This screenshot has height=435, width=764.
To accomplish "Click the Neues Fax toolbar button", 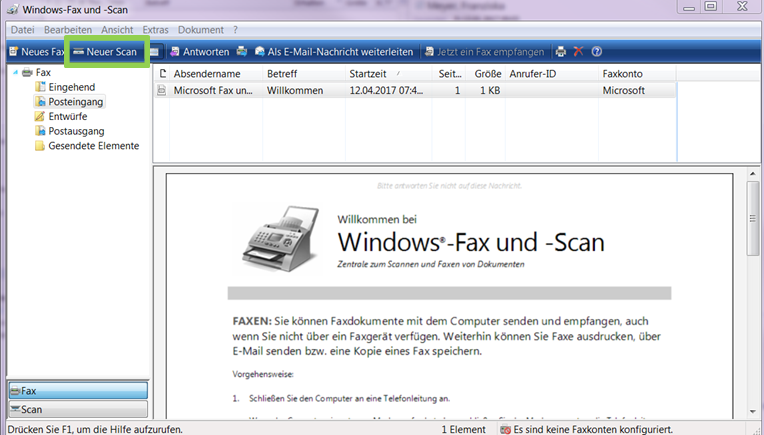I will [x=37, y=52].
